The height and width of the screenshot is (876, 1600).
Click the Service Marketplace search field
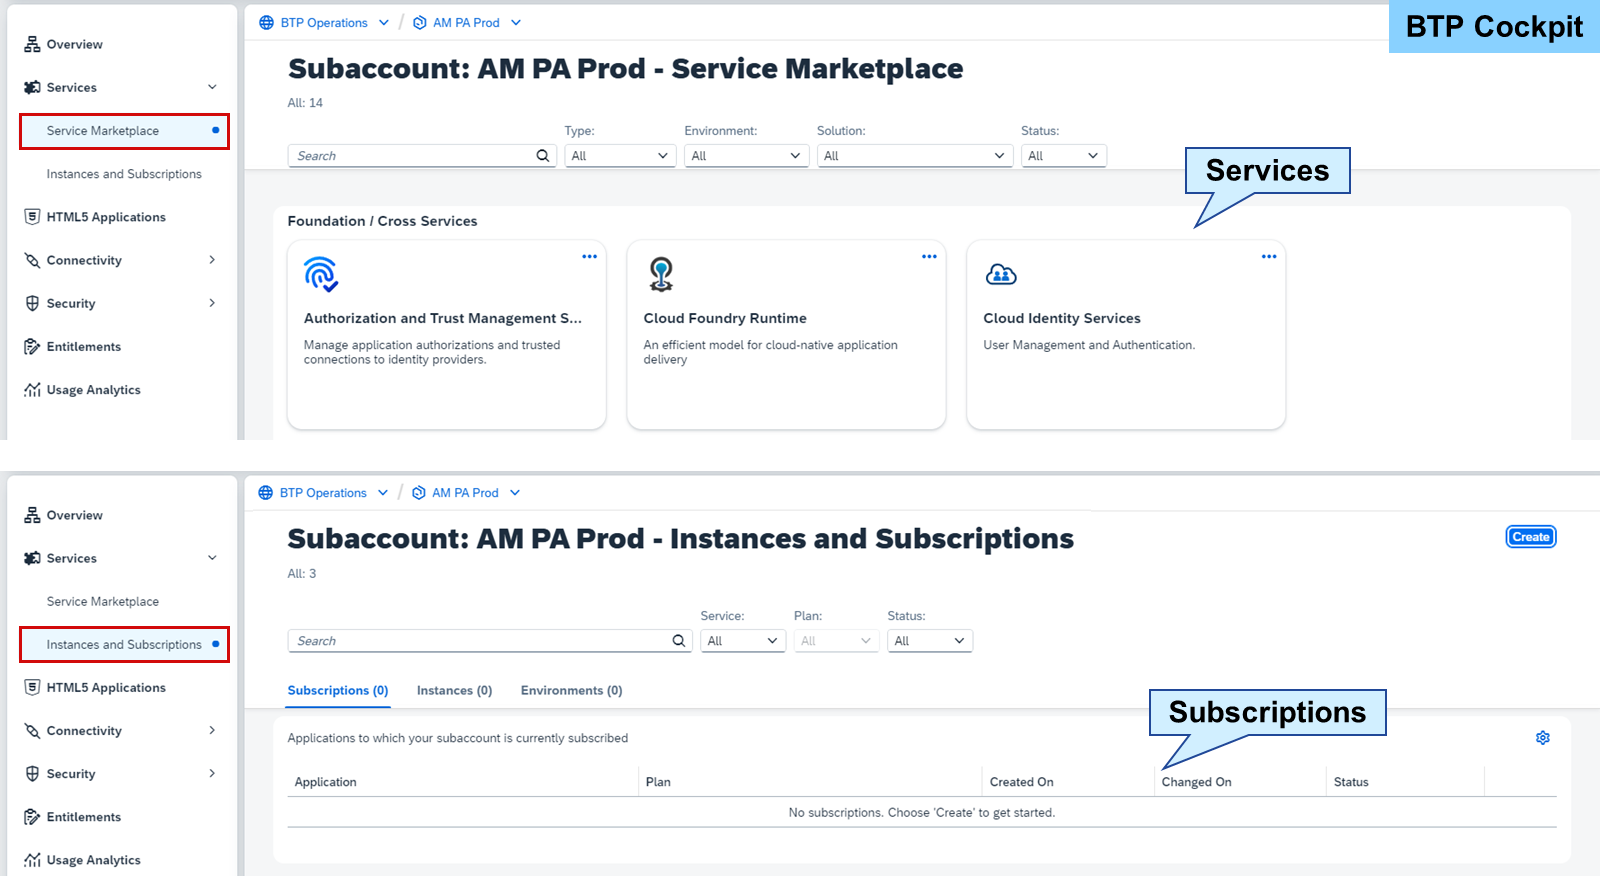[421, 156]
